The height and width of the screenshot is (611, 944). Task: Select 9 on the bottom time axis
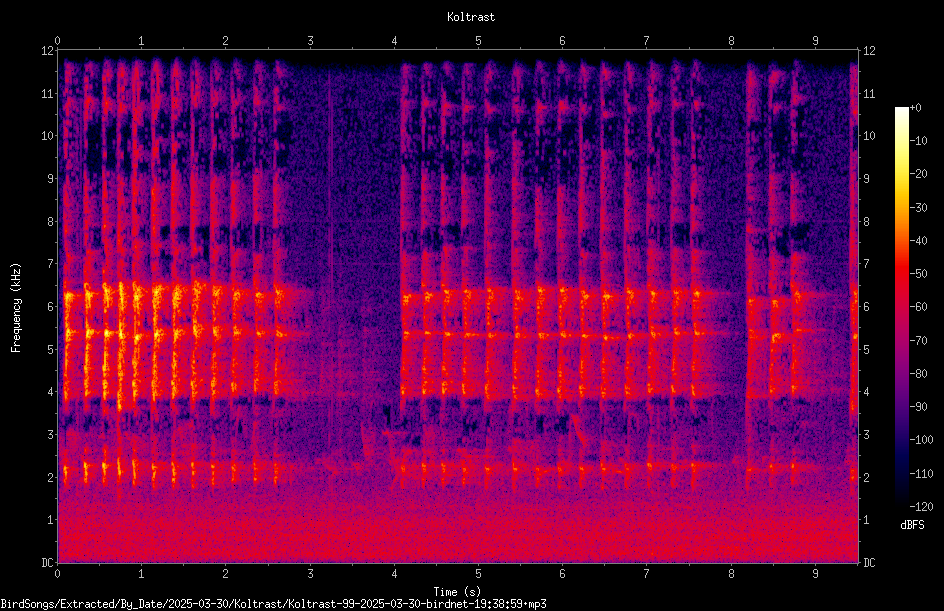(x=816, y=574)
